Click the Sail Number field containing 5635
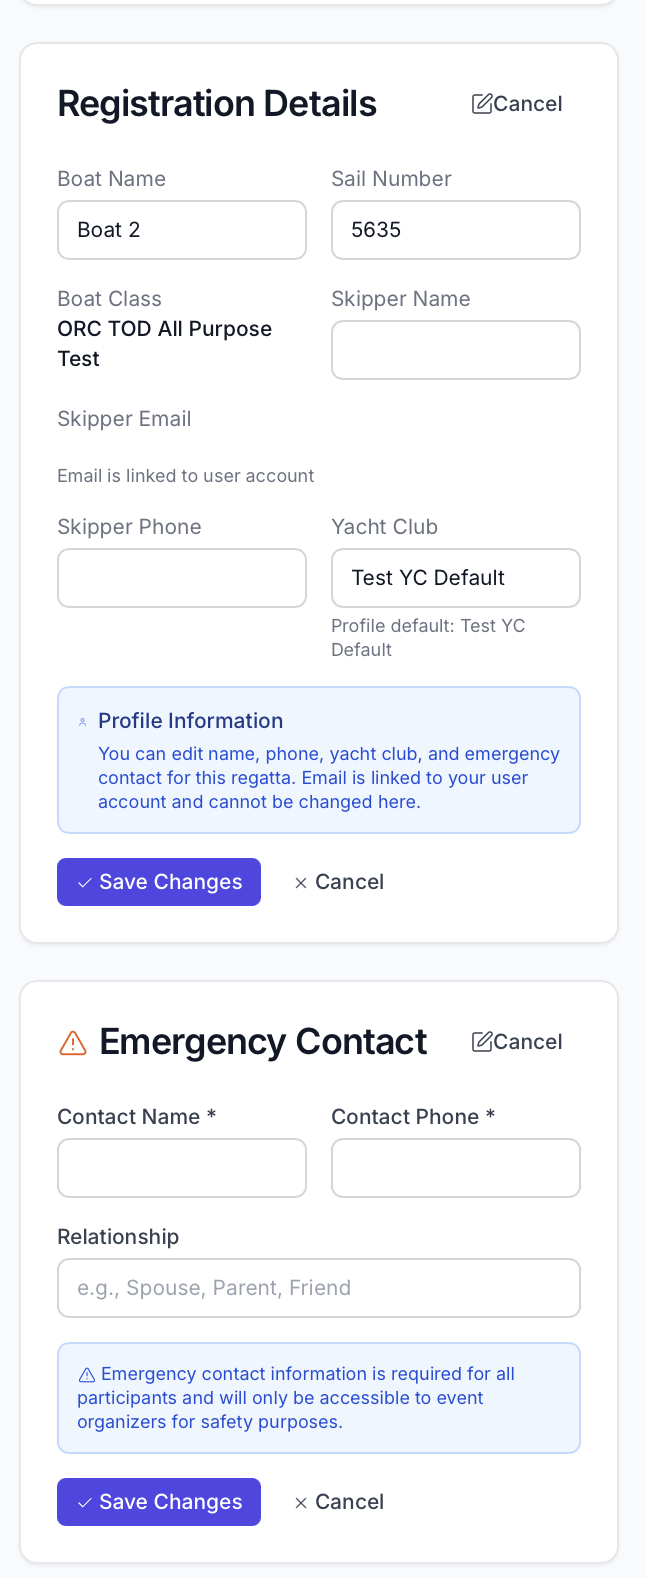646x1578 pixels. 455,230
